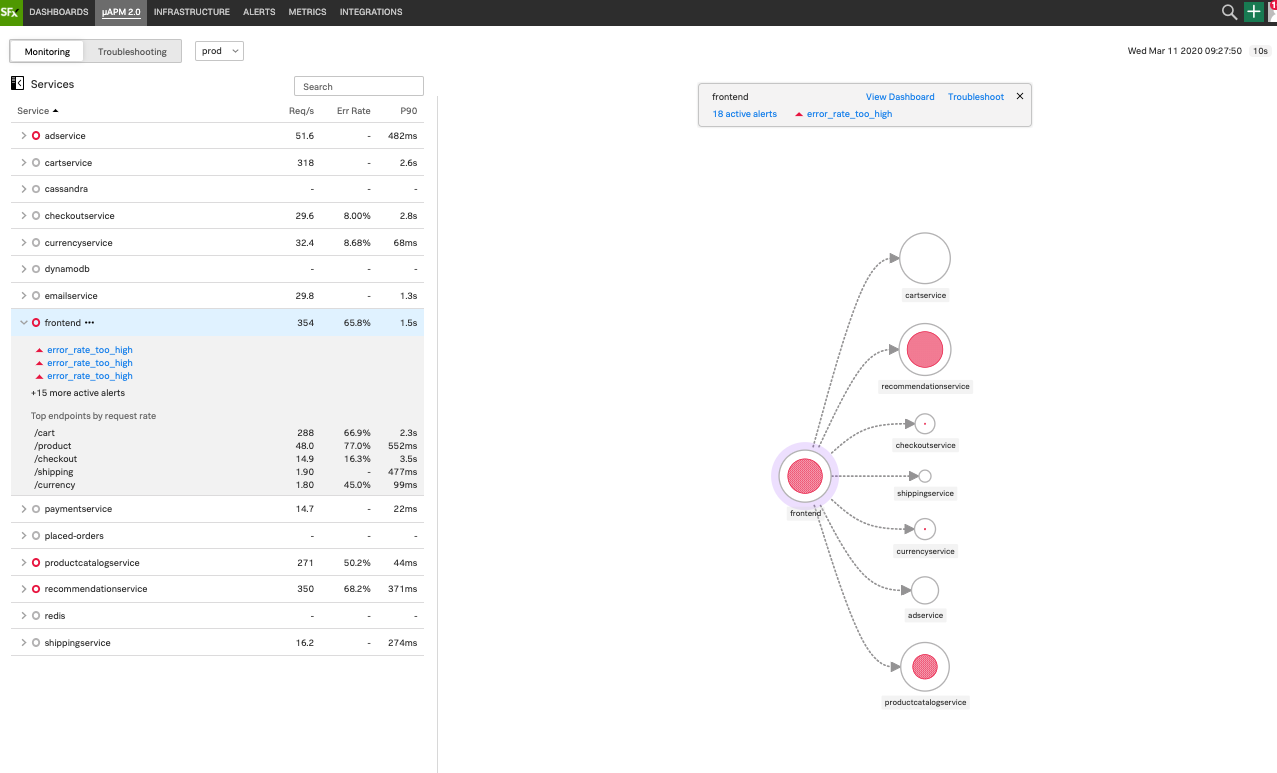Viewport: 1277px width, 773px height.
Task: Expand the cartservice row
Action: point(24,162)
